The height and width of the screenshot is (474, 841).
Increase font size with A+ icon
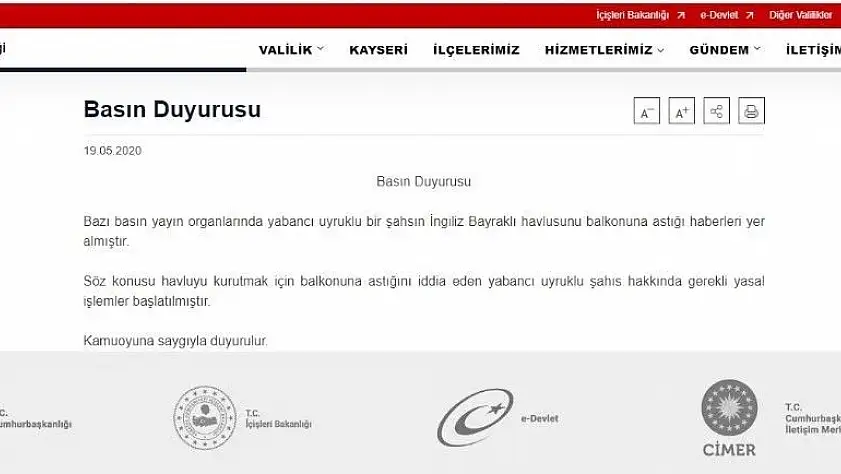682,111
